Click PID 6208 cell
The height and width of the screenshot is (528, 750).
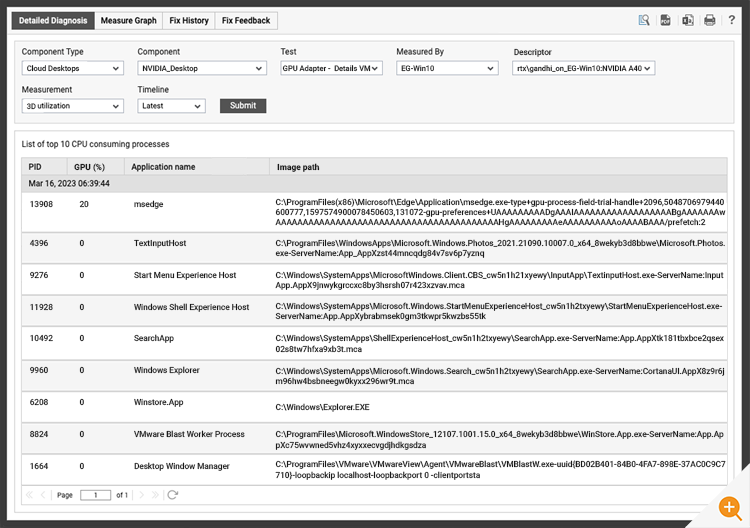coord(39,402)
